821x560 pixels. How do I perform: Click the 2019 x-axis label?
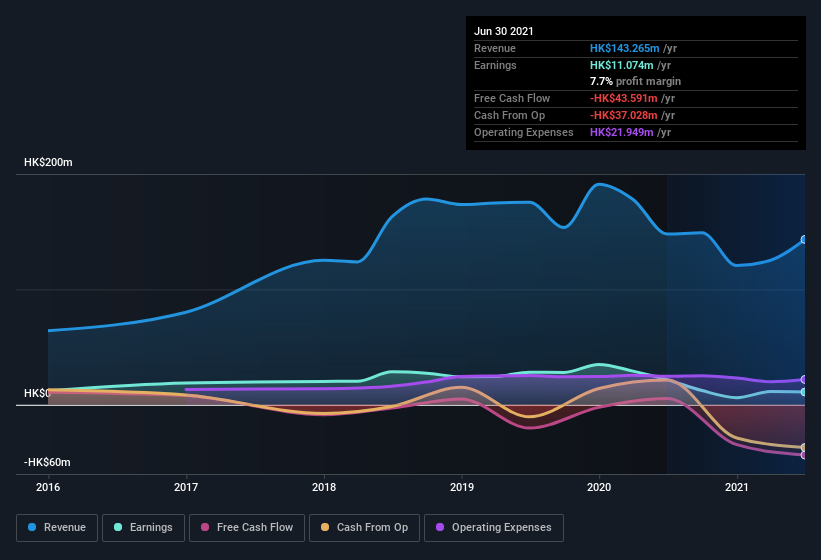(x=462, y=487)
